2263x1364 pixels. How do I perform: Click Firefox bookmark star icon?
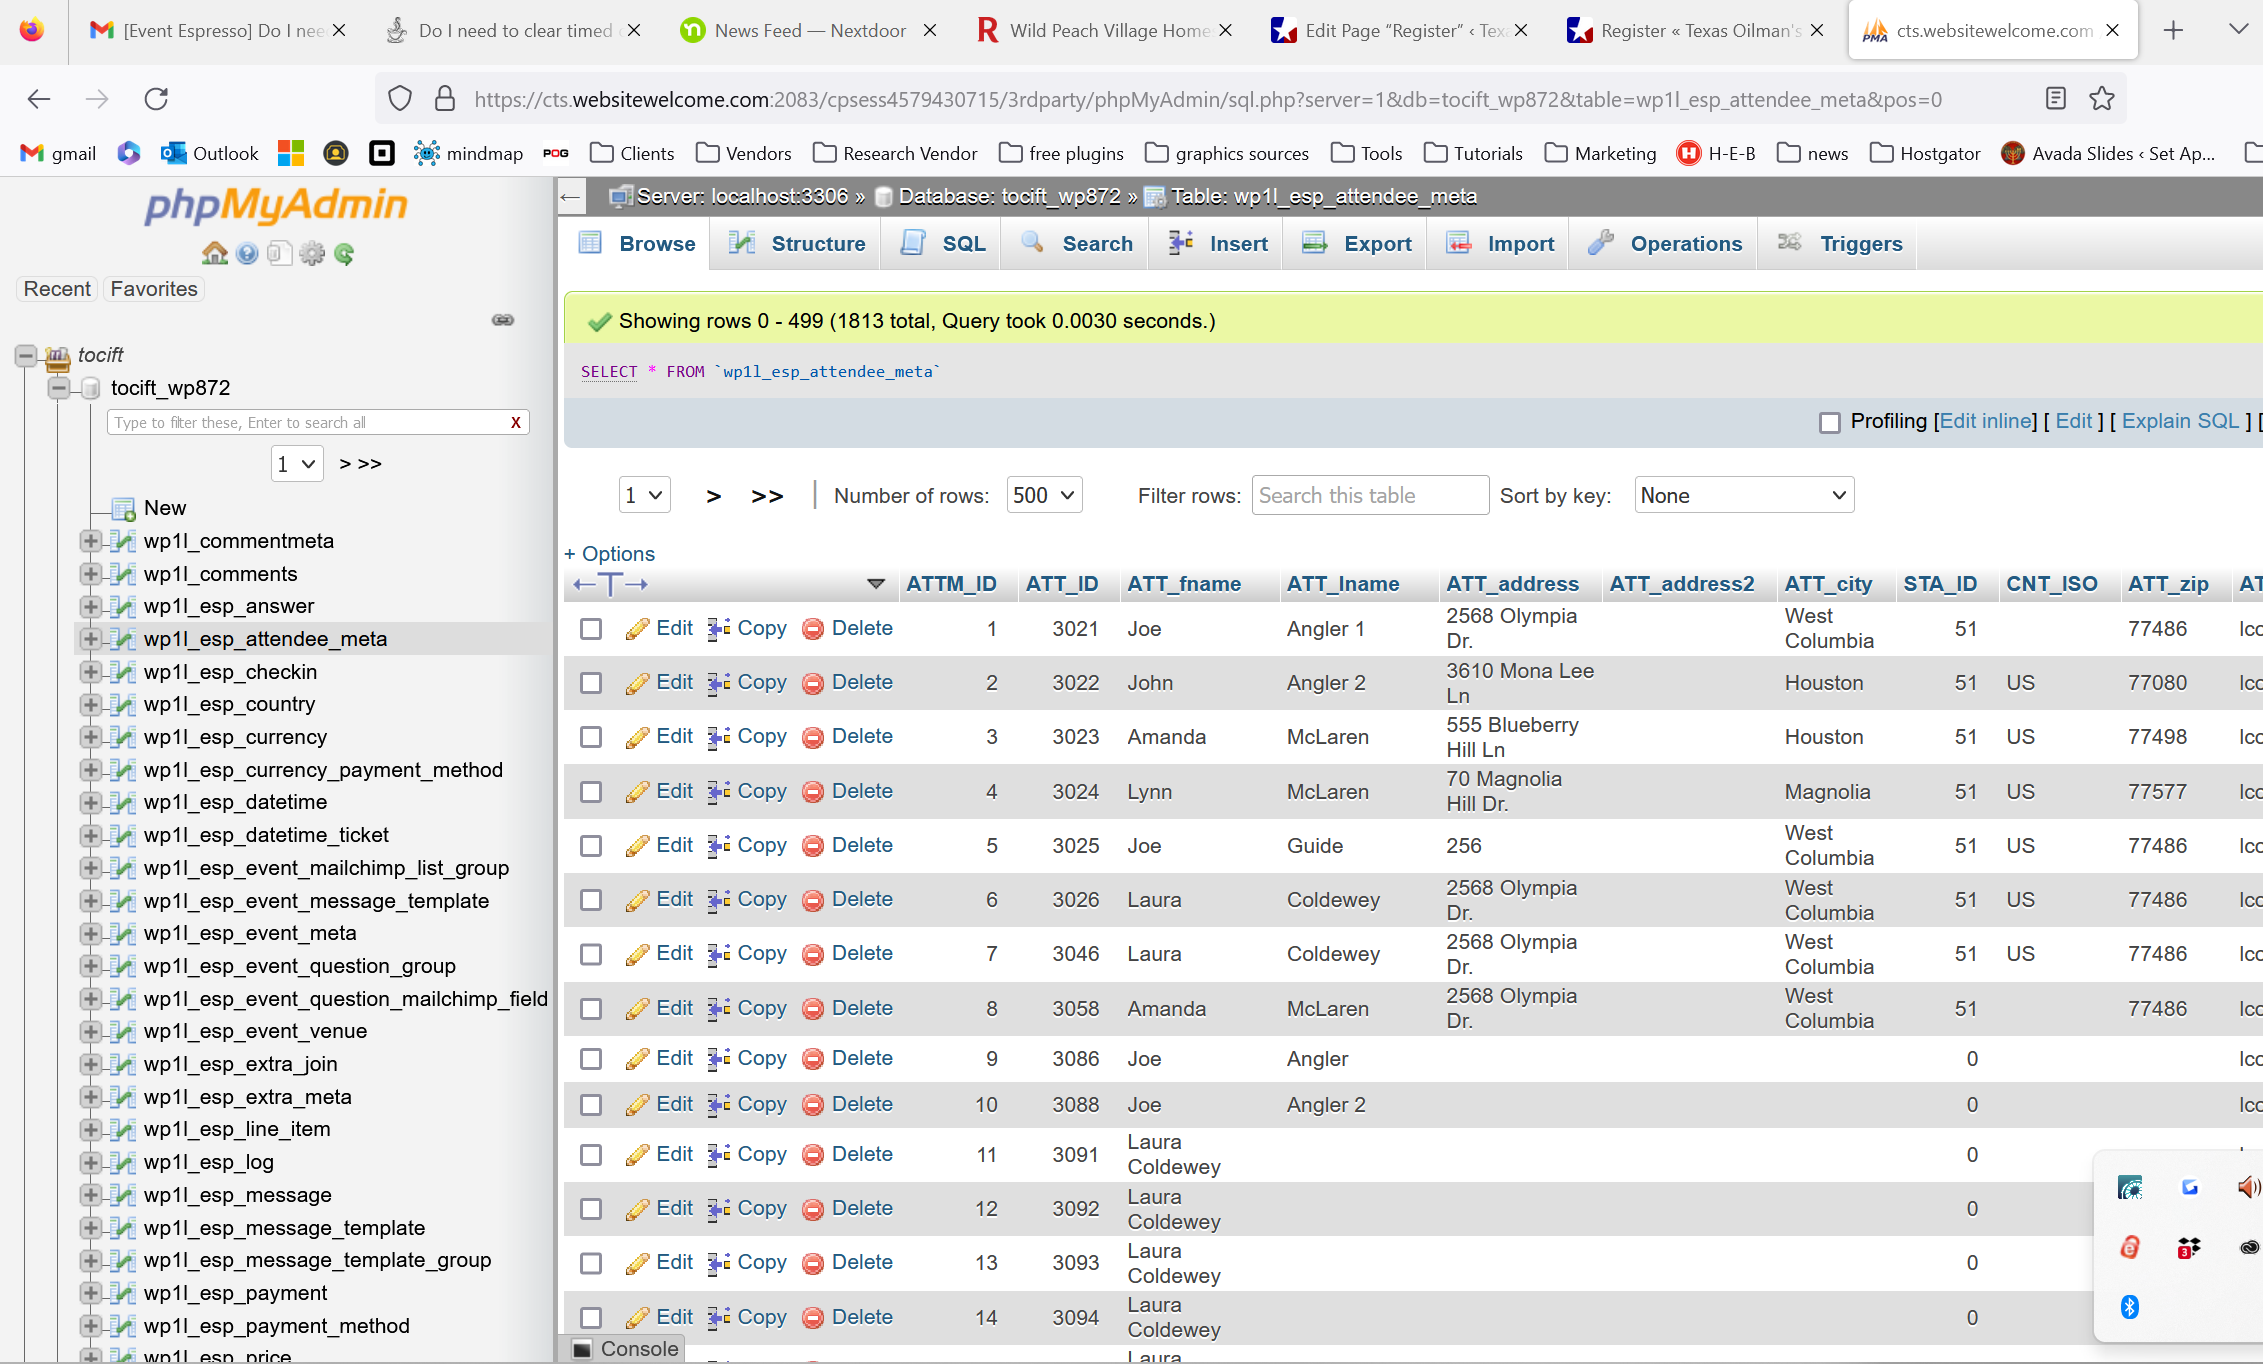2101,99
